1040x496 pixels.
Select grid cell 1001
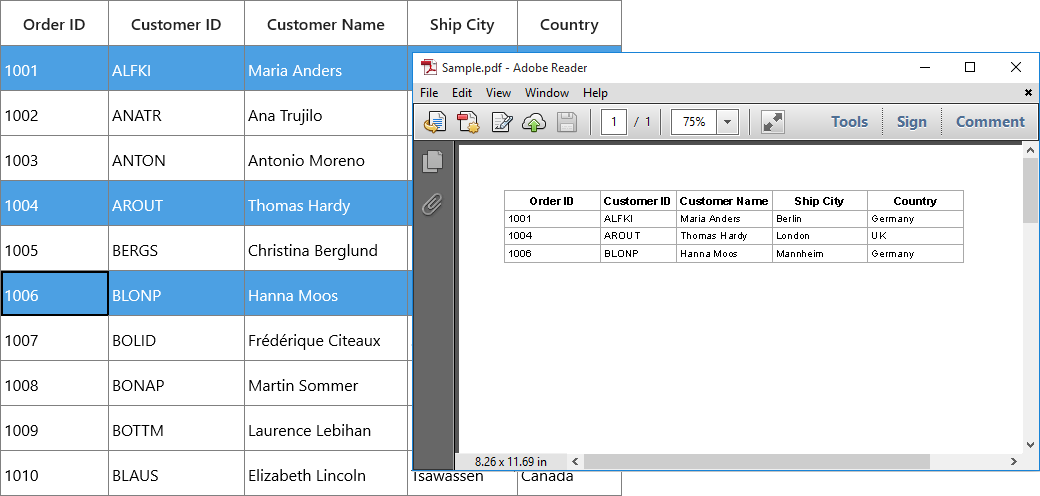point(54,69)
